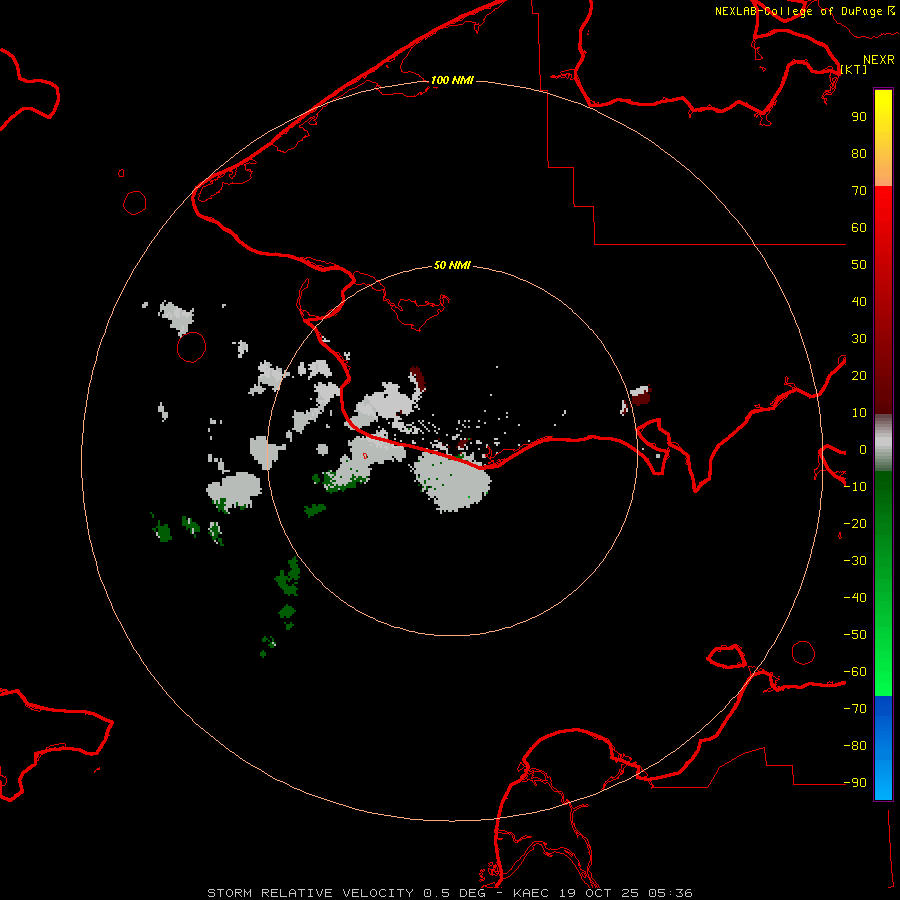
Task: Select the positive 90 value on velocity scale
Action: pos(859,117)
